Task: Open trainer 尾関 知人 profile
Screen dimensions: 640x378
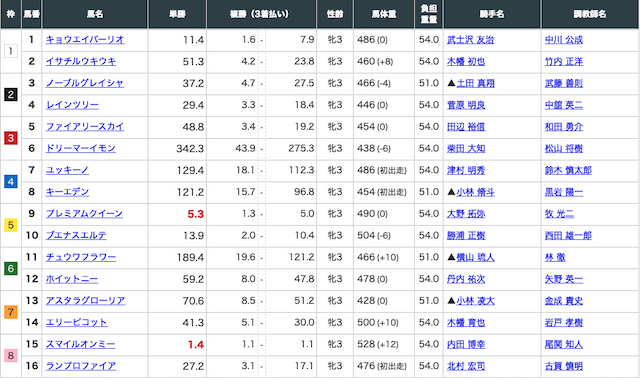Action: (x=564, y=344)
